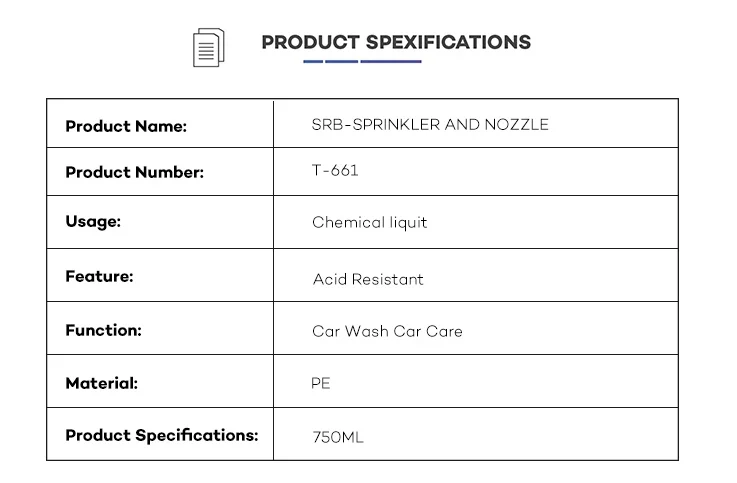Click the Product Number label
Image resolution: width=737 pixels, height=483 pixels.
(x=134, y=172)
